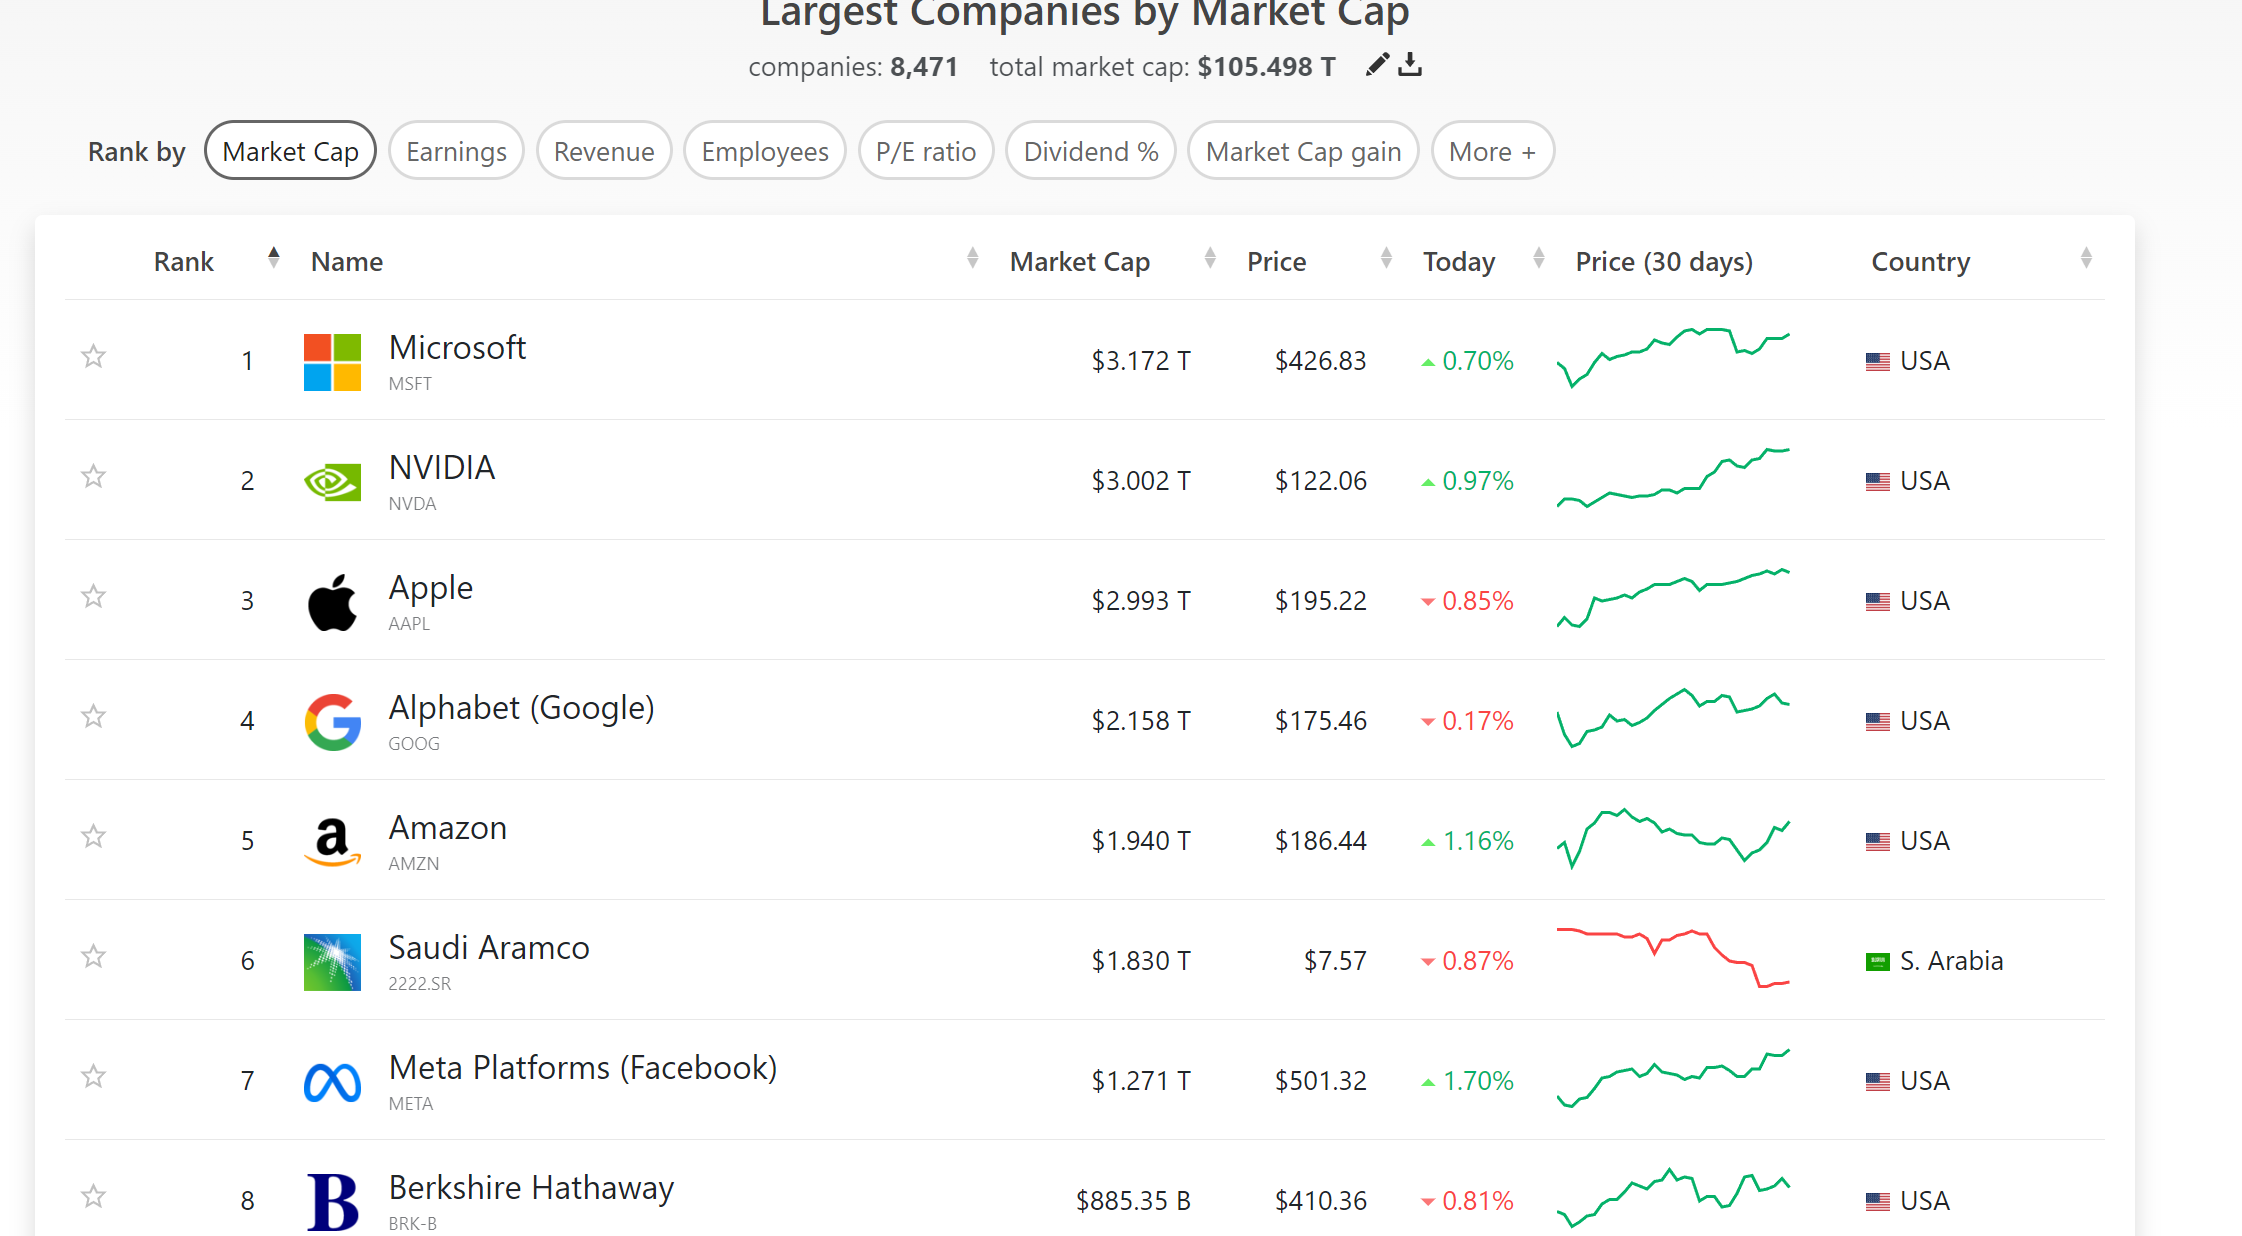The image size is (2242, 1236).
Task: Click Berkshire Hathaway's $885.35 B market cap
Action: 1133,1201
